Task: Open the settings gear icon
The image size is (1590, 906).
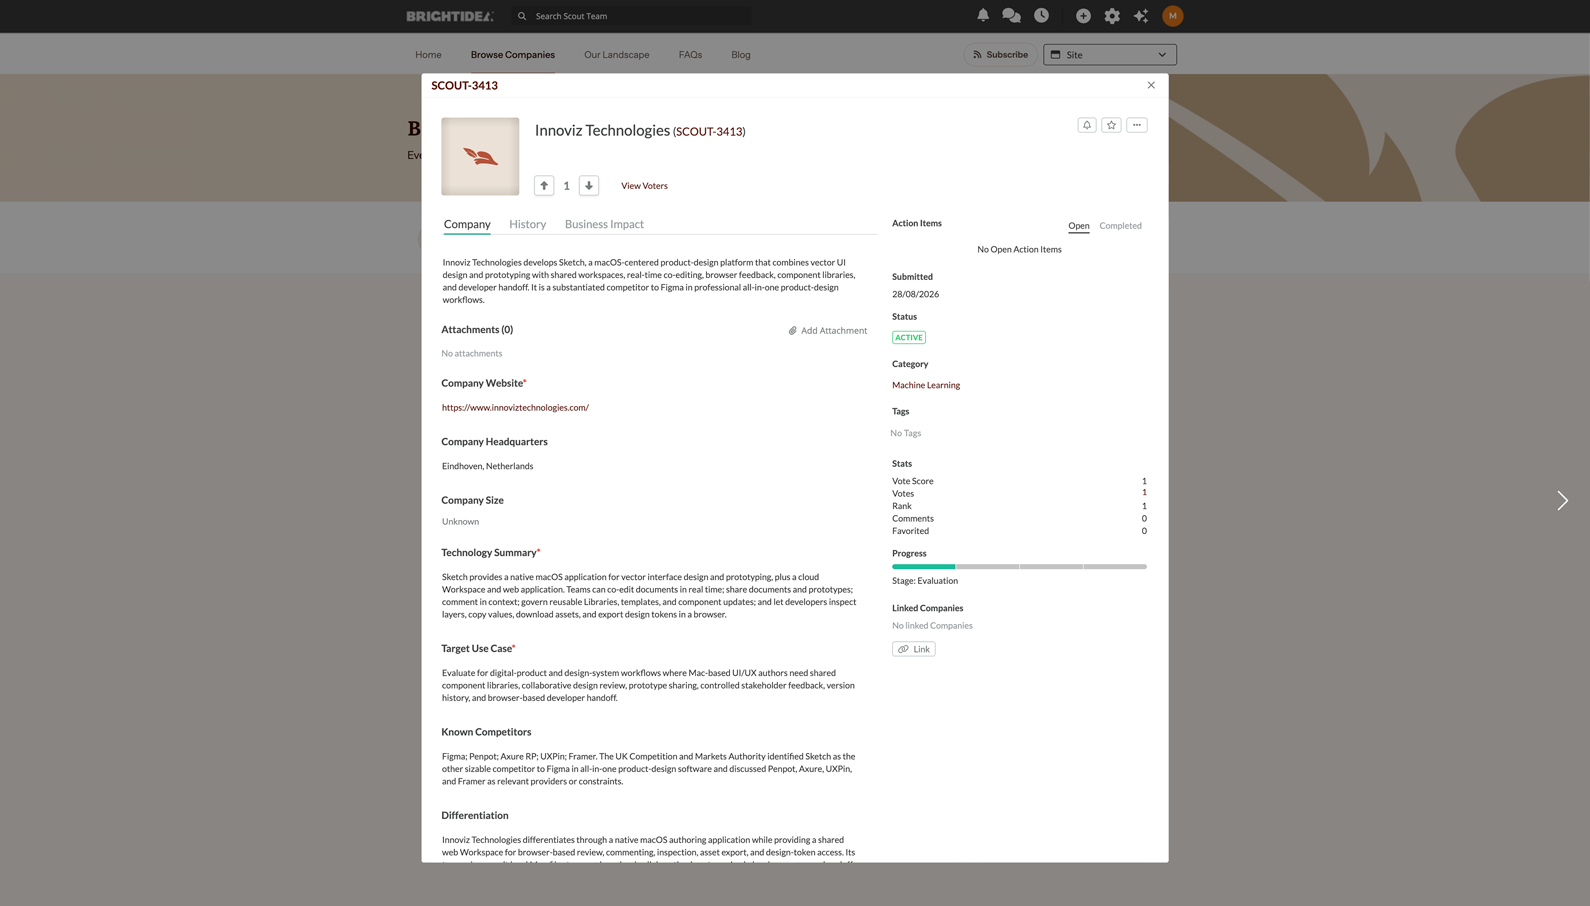Action: (x=1112, y=16)
